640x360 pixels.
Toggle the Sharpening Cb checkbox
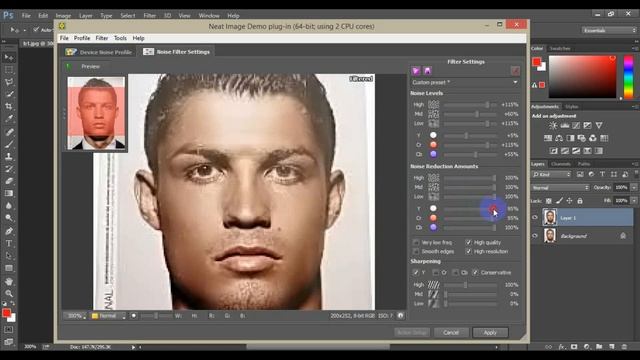tap(456, 272)
